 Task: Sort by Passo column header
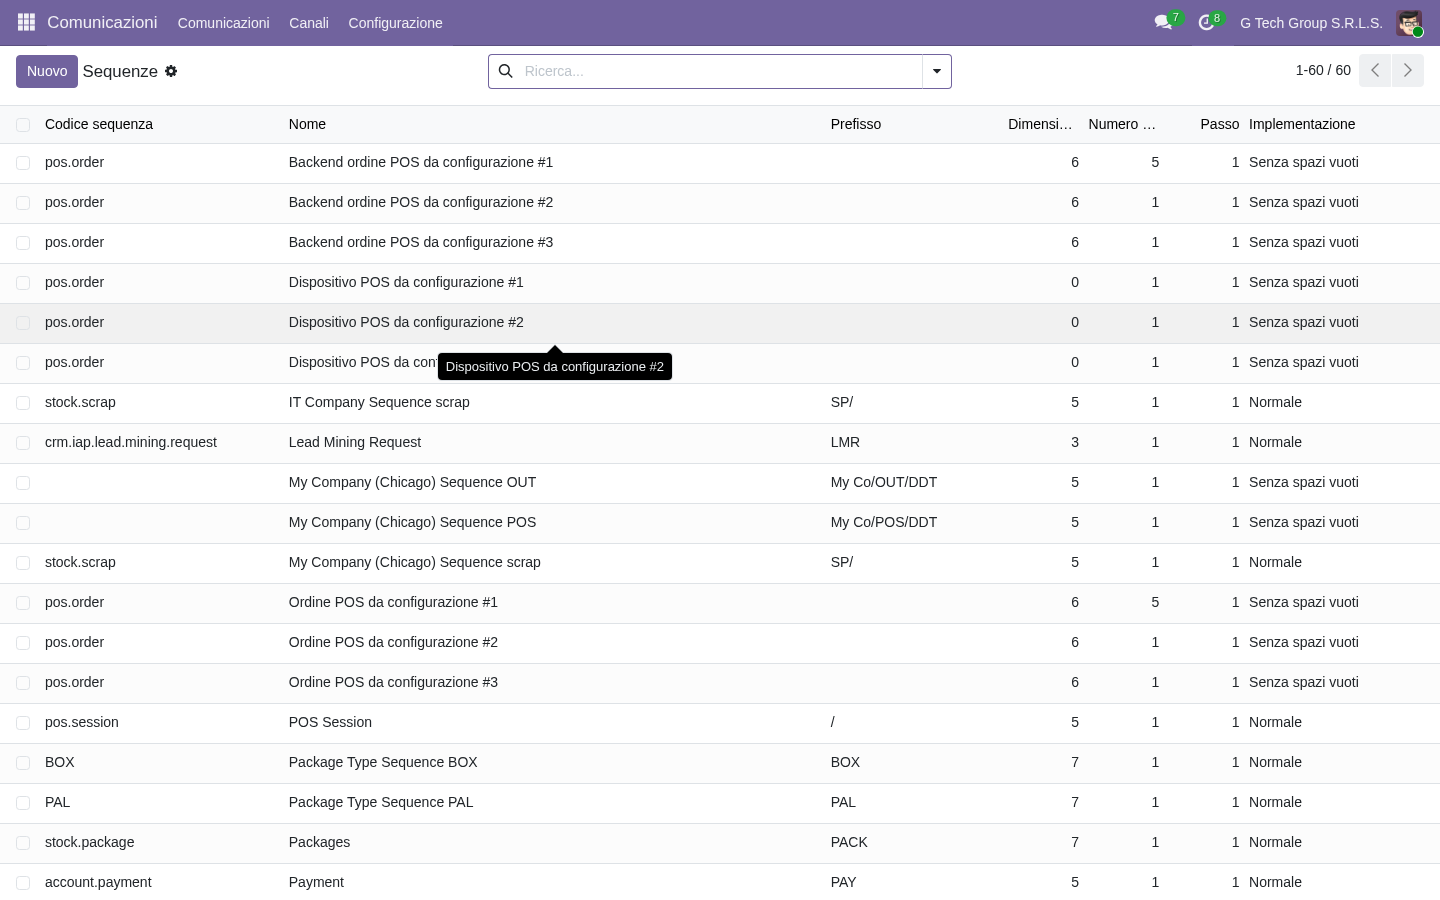pos(1219,124)
